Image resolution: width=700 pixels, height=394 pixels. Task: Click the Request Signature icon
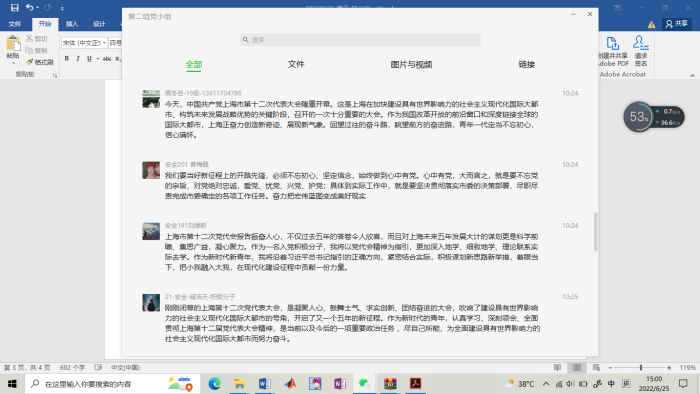pyautogui.click(x=641, y=43)
